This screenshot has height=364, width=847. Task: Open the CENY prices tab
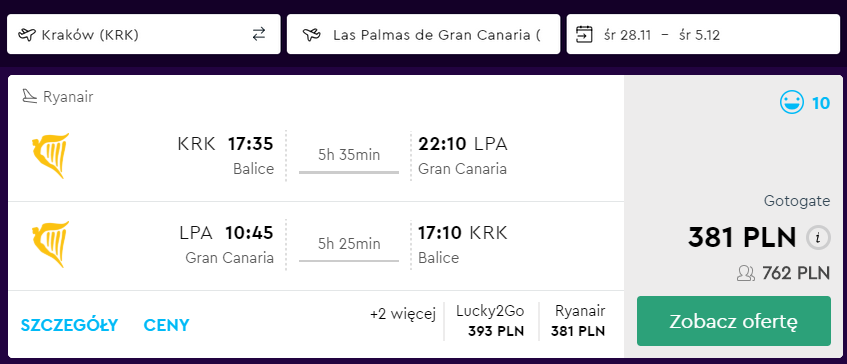pos(166,325)
